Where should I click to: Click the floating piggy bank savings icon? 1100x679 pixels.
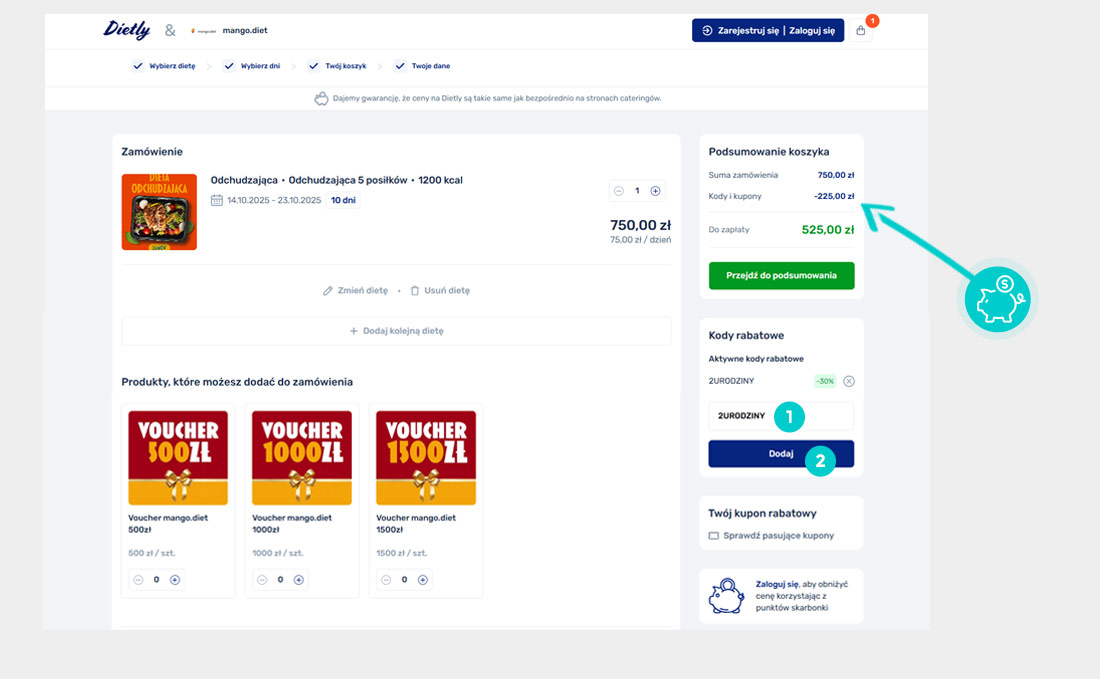pyautogui.click(x=997, y=300)
